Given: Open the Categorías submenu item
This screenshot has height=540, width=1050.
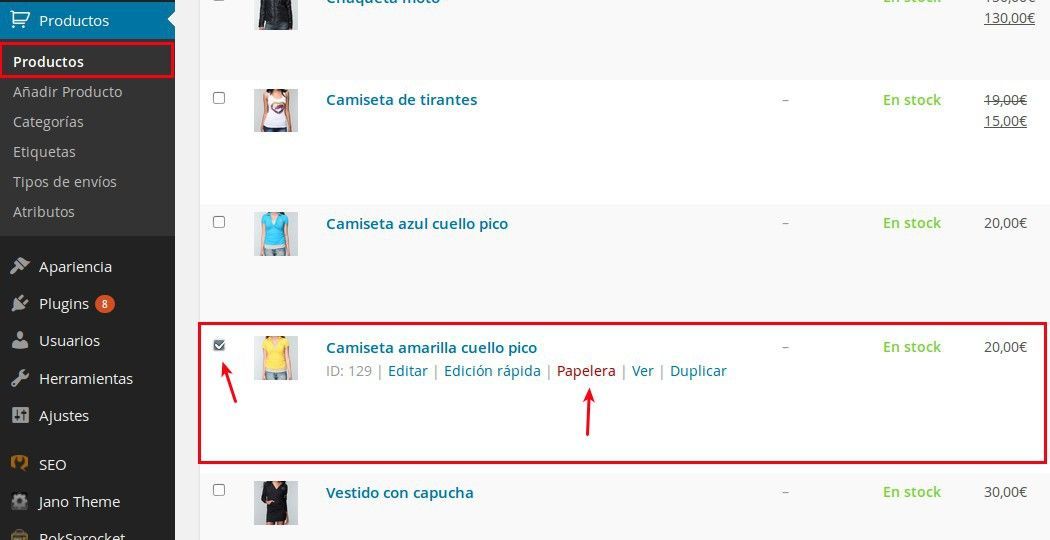Looking at the screenshot, I should click(x=48, y=122).
